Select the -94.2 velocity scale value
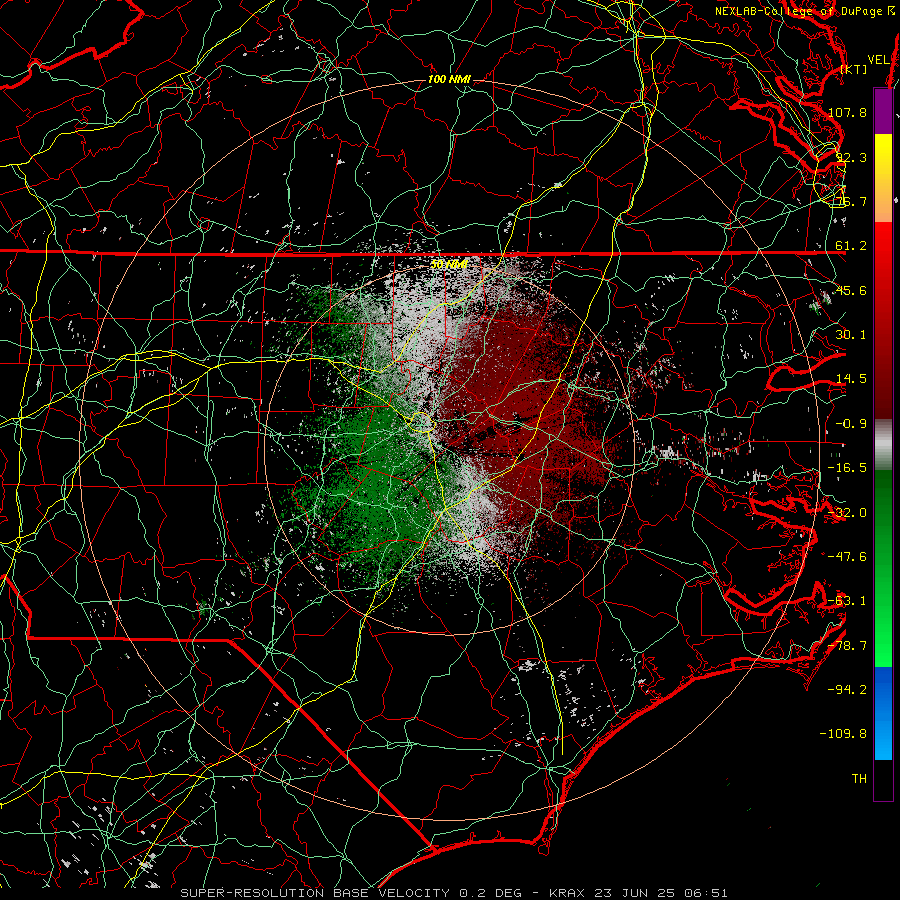 (x=848, y=690)
